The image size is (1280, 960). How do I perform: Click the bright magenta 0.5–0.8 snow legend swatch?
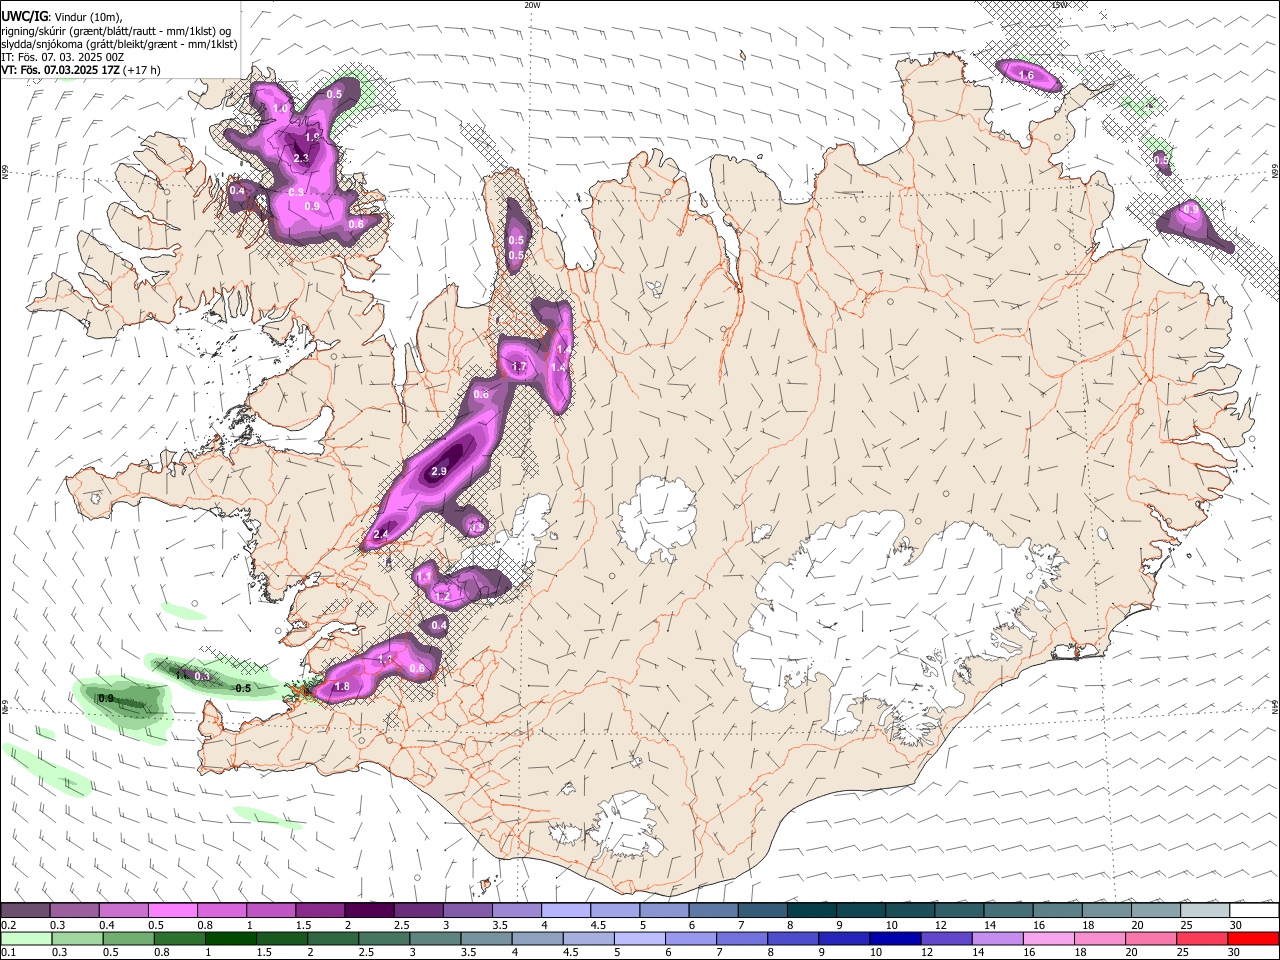click(x=172, y=911)
